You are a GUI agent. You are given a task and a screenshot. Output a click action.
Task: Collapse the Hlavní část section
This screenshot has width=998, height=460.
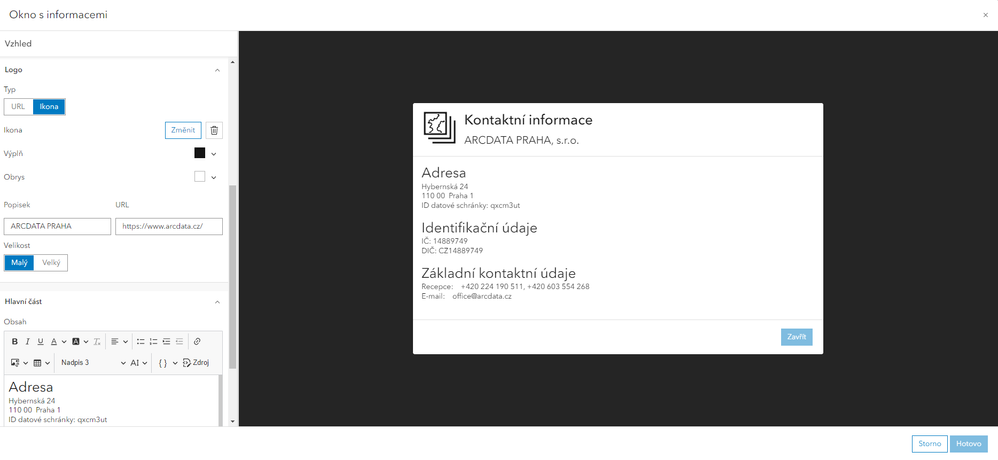pyautogui.click(x=217, y=302)
